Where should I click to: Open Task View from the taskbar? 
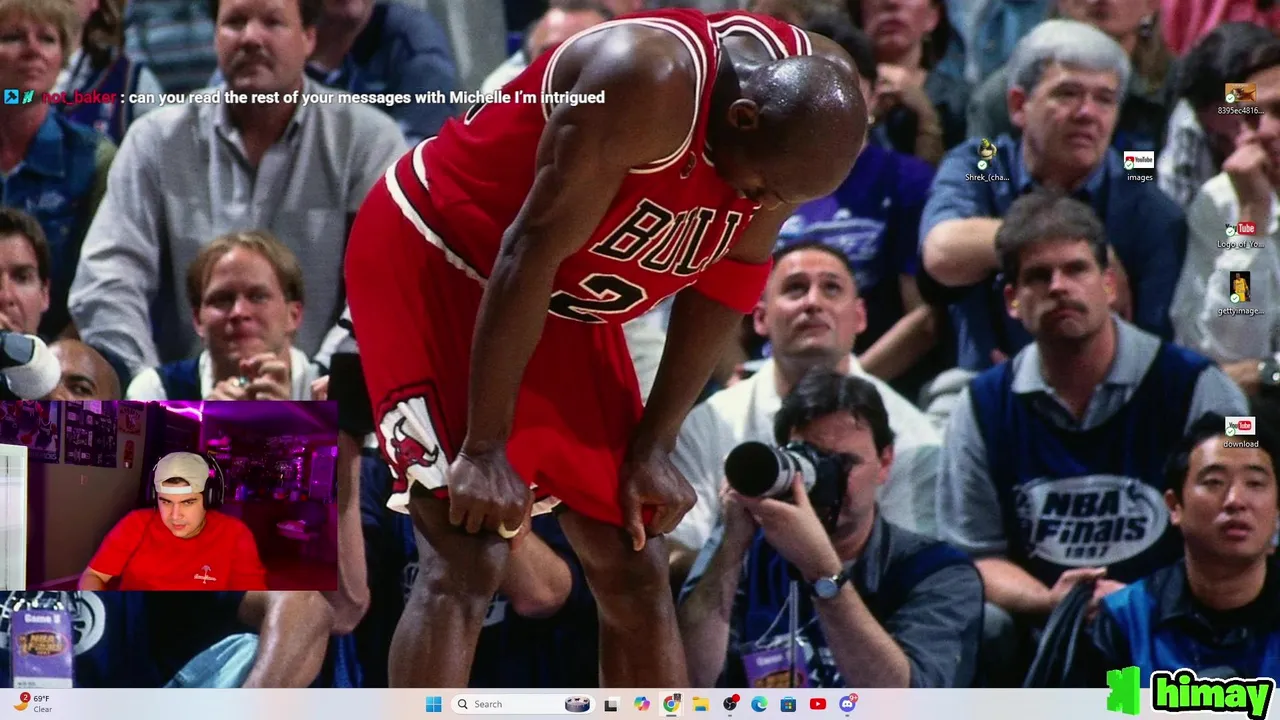611,704
